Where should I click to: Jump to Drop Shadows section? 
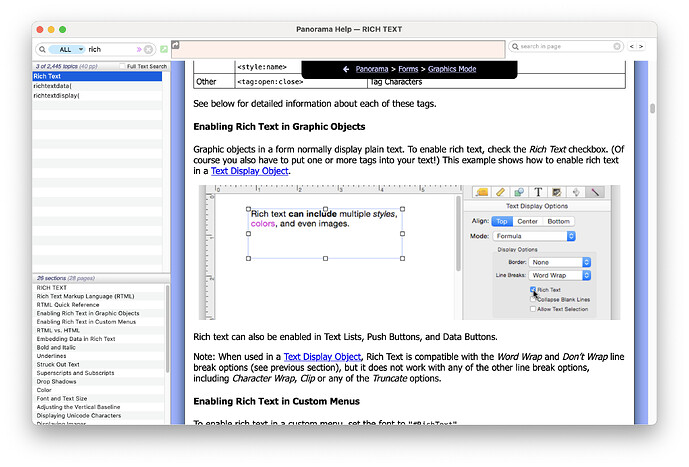click(x=56, y=382)
